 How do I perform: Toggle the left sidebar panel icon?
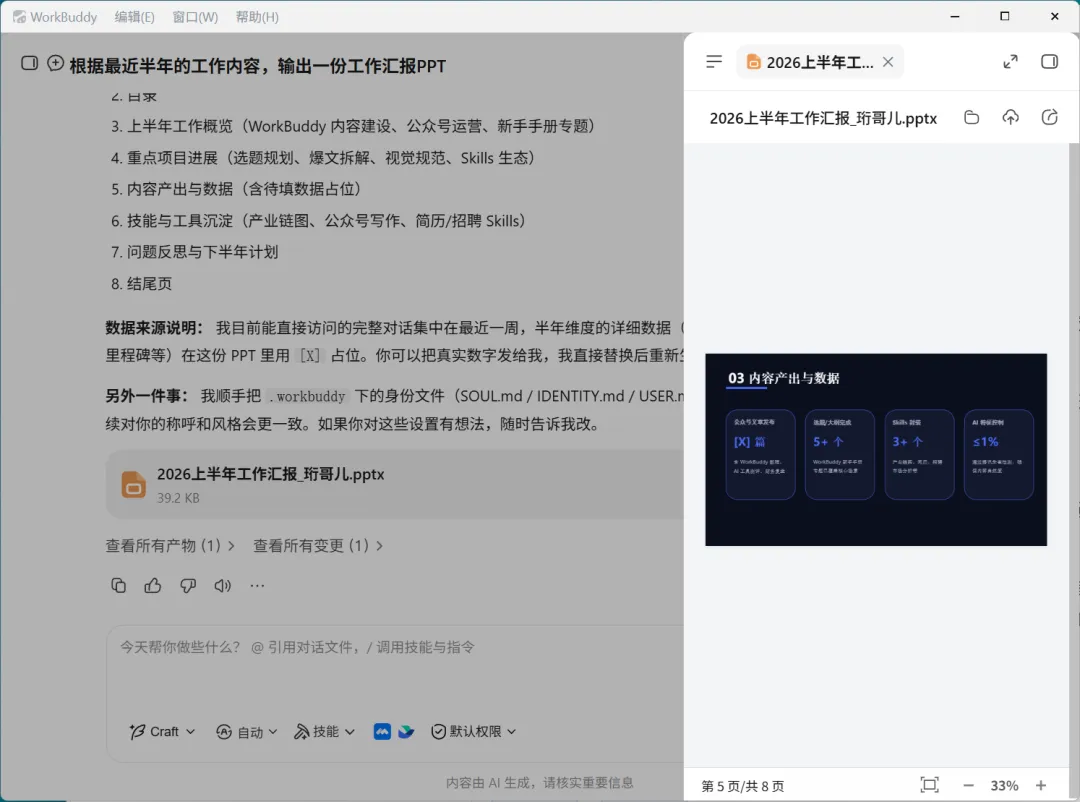coord(30,63)
